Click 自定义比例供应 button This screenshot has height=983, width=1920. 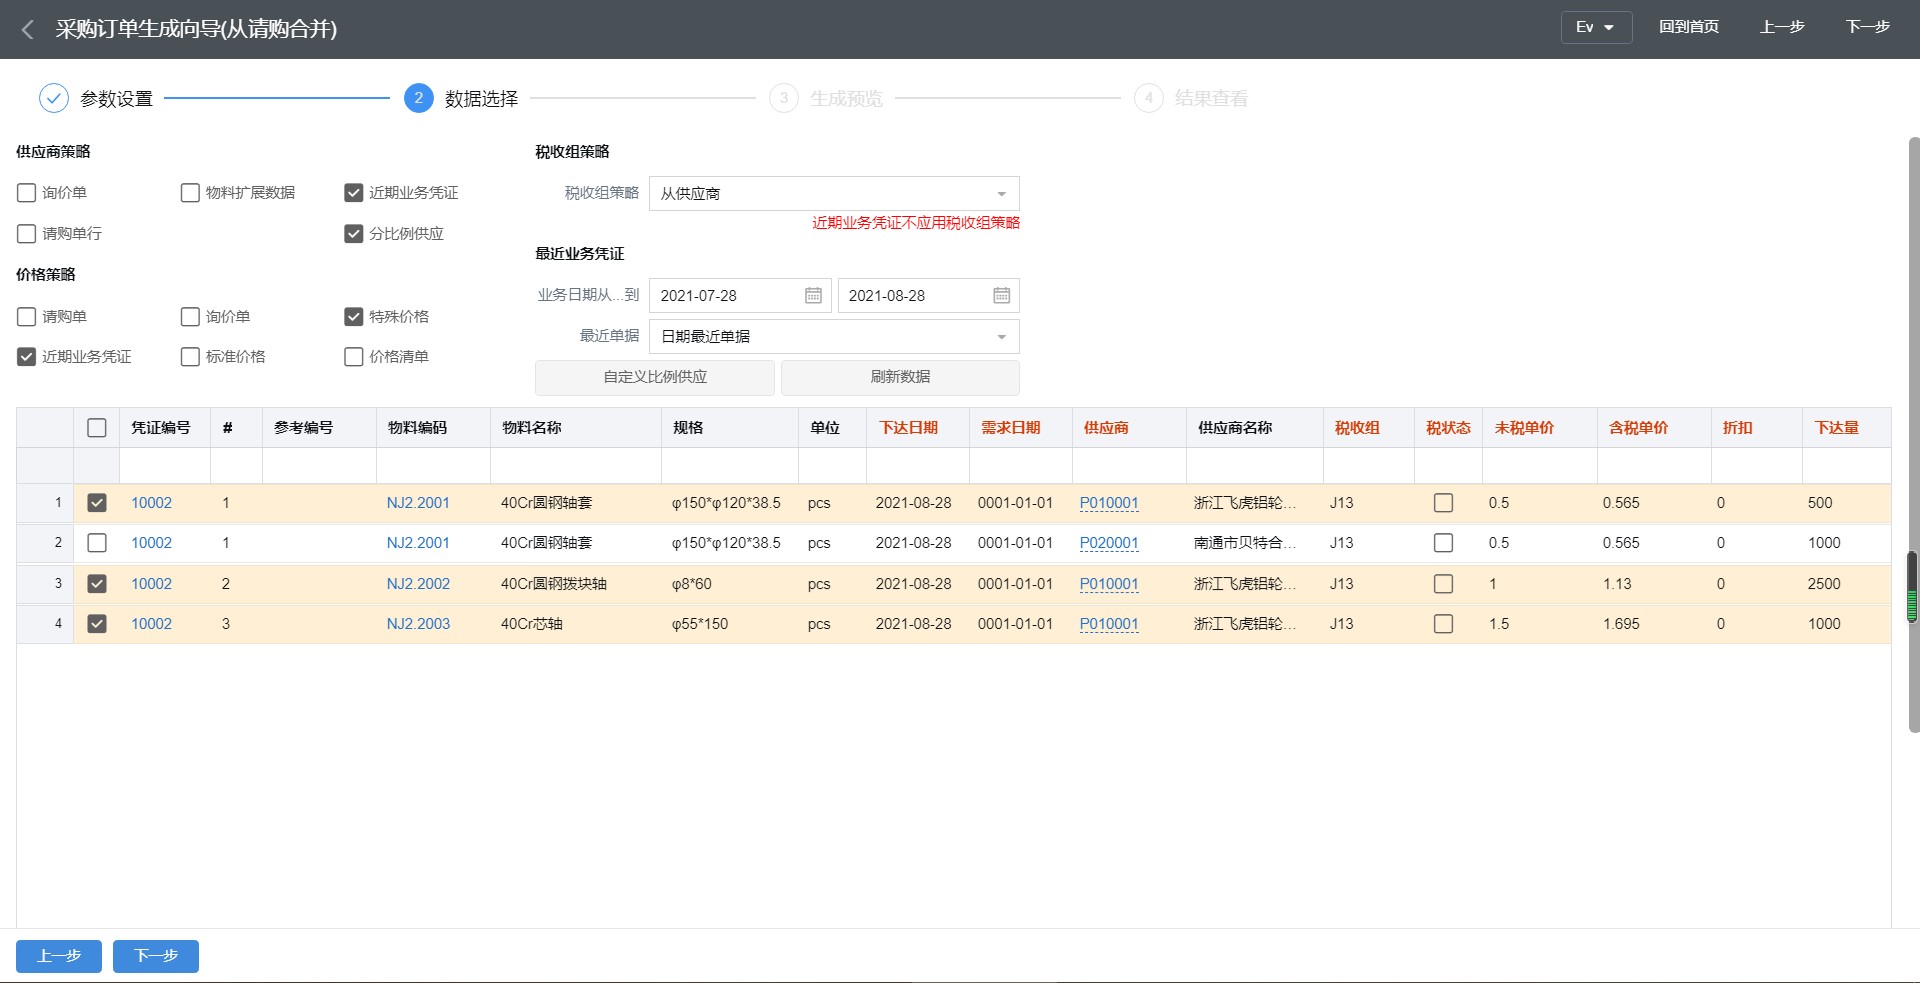[x=655, y=377]
